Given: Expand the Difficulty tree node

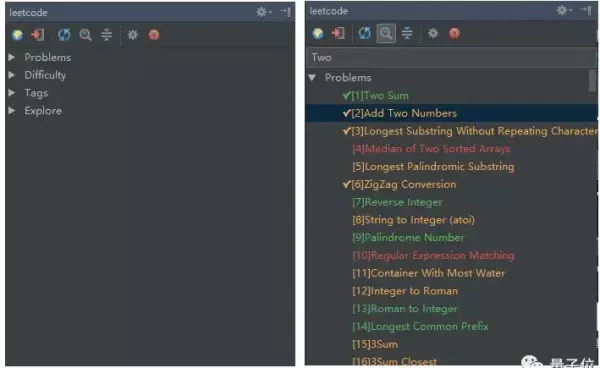Looking at the screenshot, I should tap(12, 75).
